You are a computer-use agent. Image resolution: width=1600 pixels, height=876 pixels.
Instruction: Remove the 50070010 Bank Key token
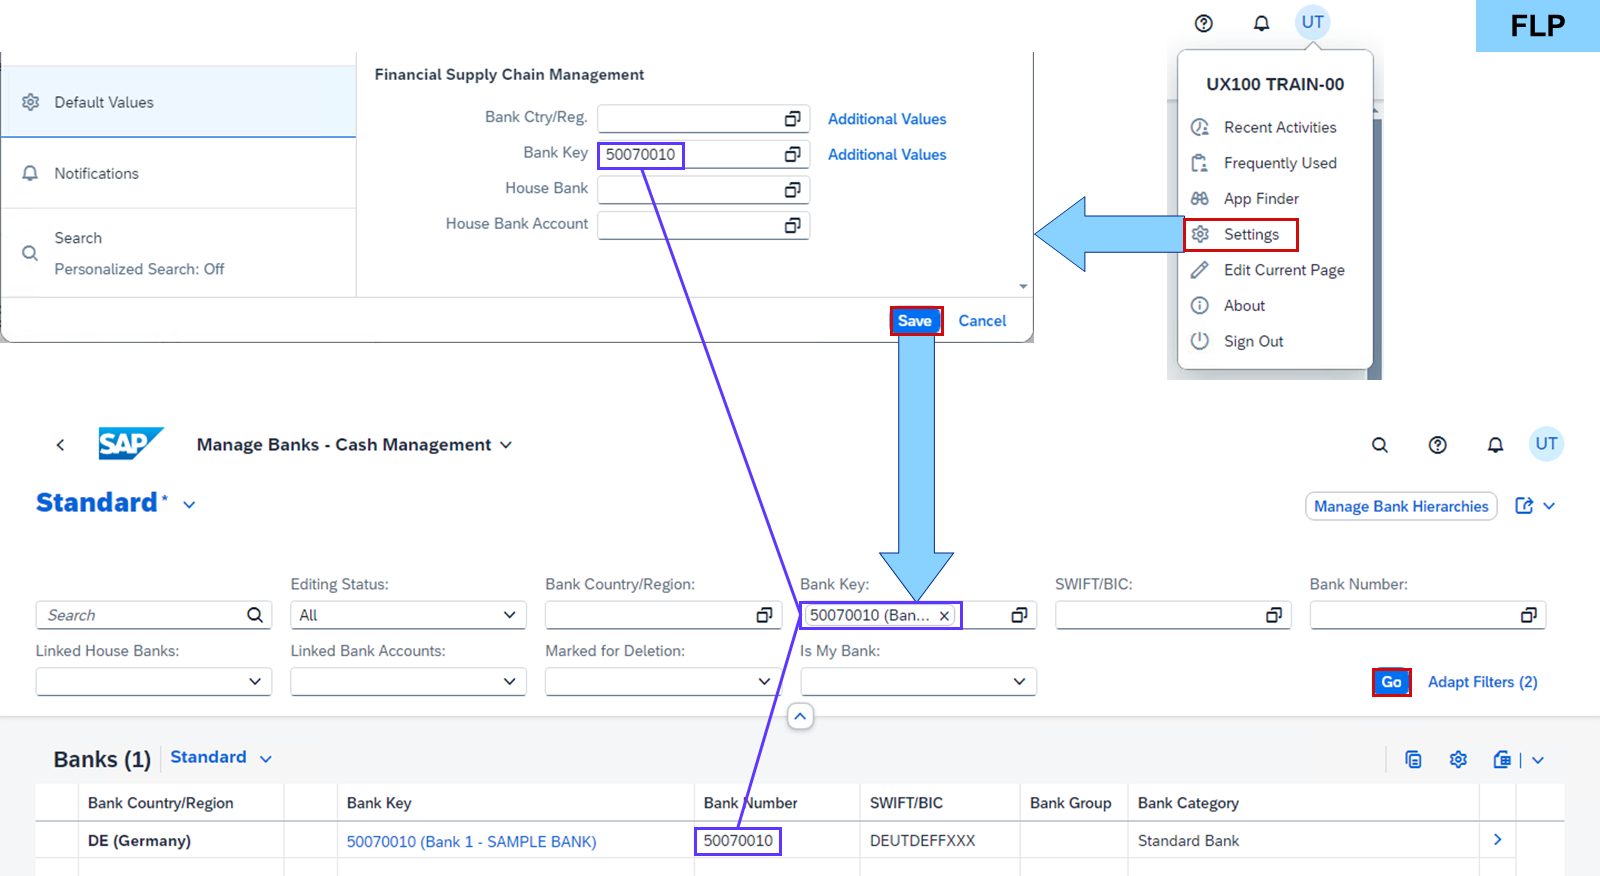(944, 616)
